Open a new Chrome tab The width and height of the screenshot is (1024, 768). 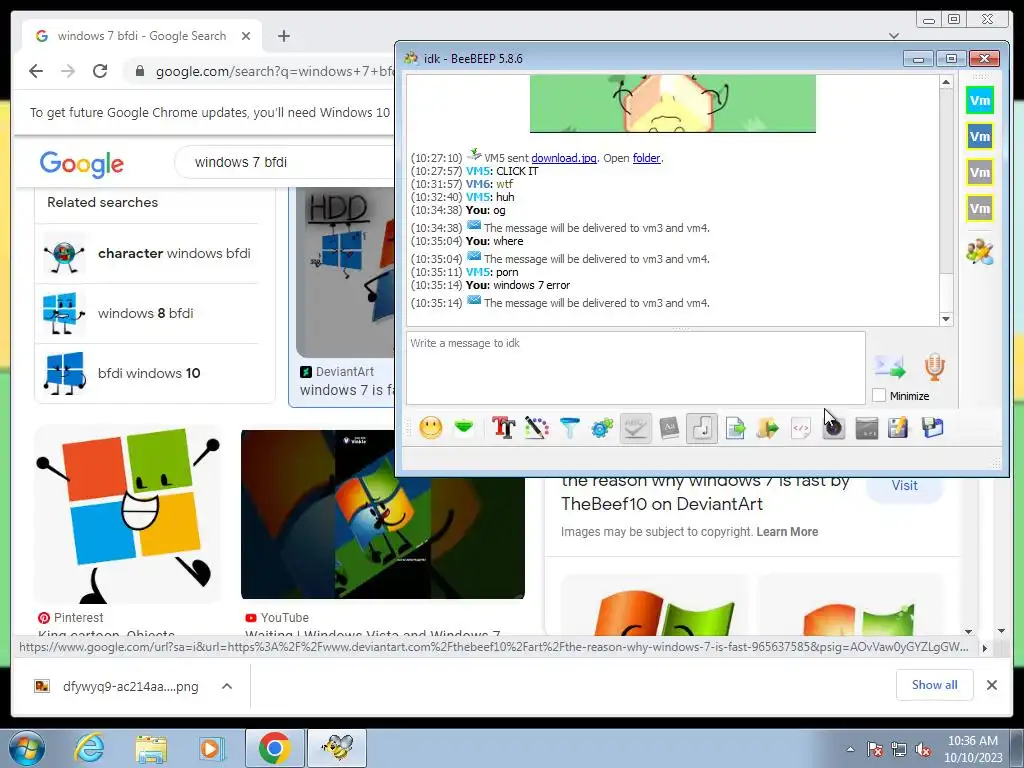click(283, 36)
